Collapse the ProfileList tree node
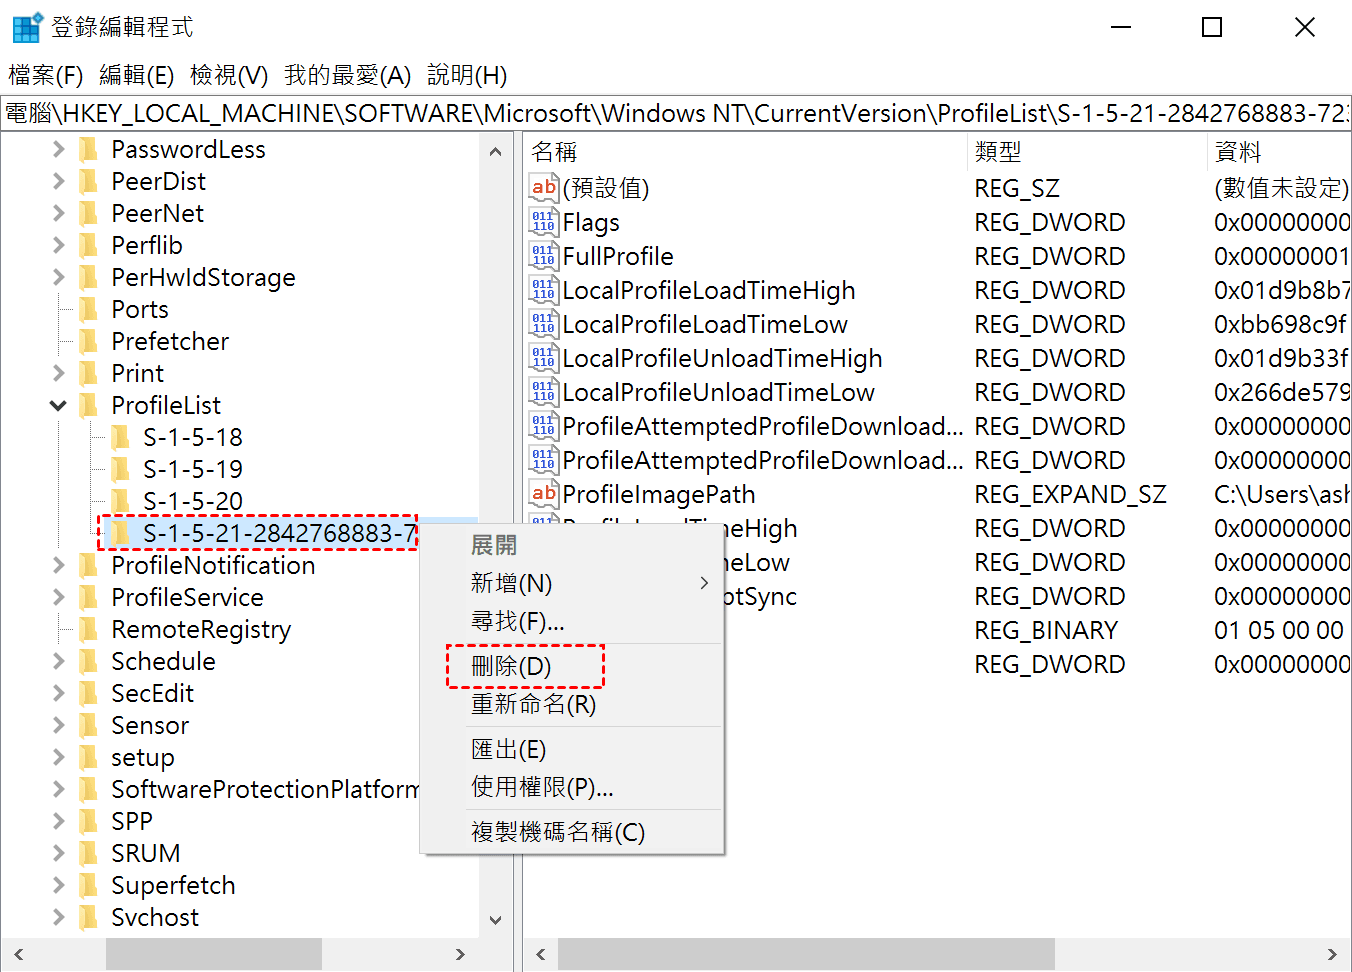This screenshot has height=972, width=1352. point(58,406)
